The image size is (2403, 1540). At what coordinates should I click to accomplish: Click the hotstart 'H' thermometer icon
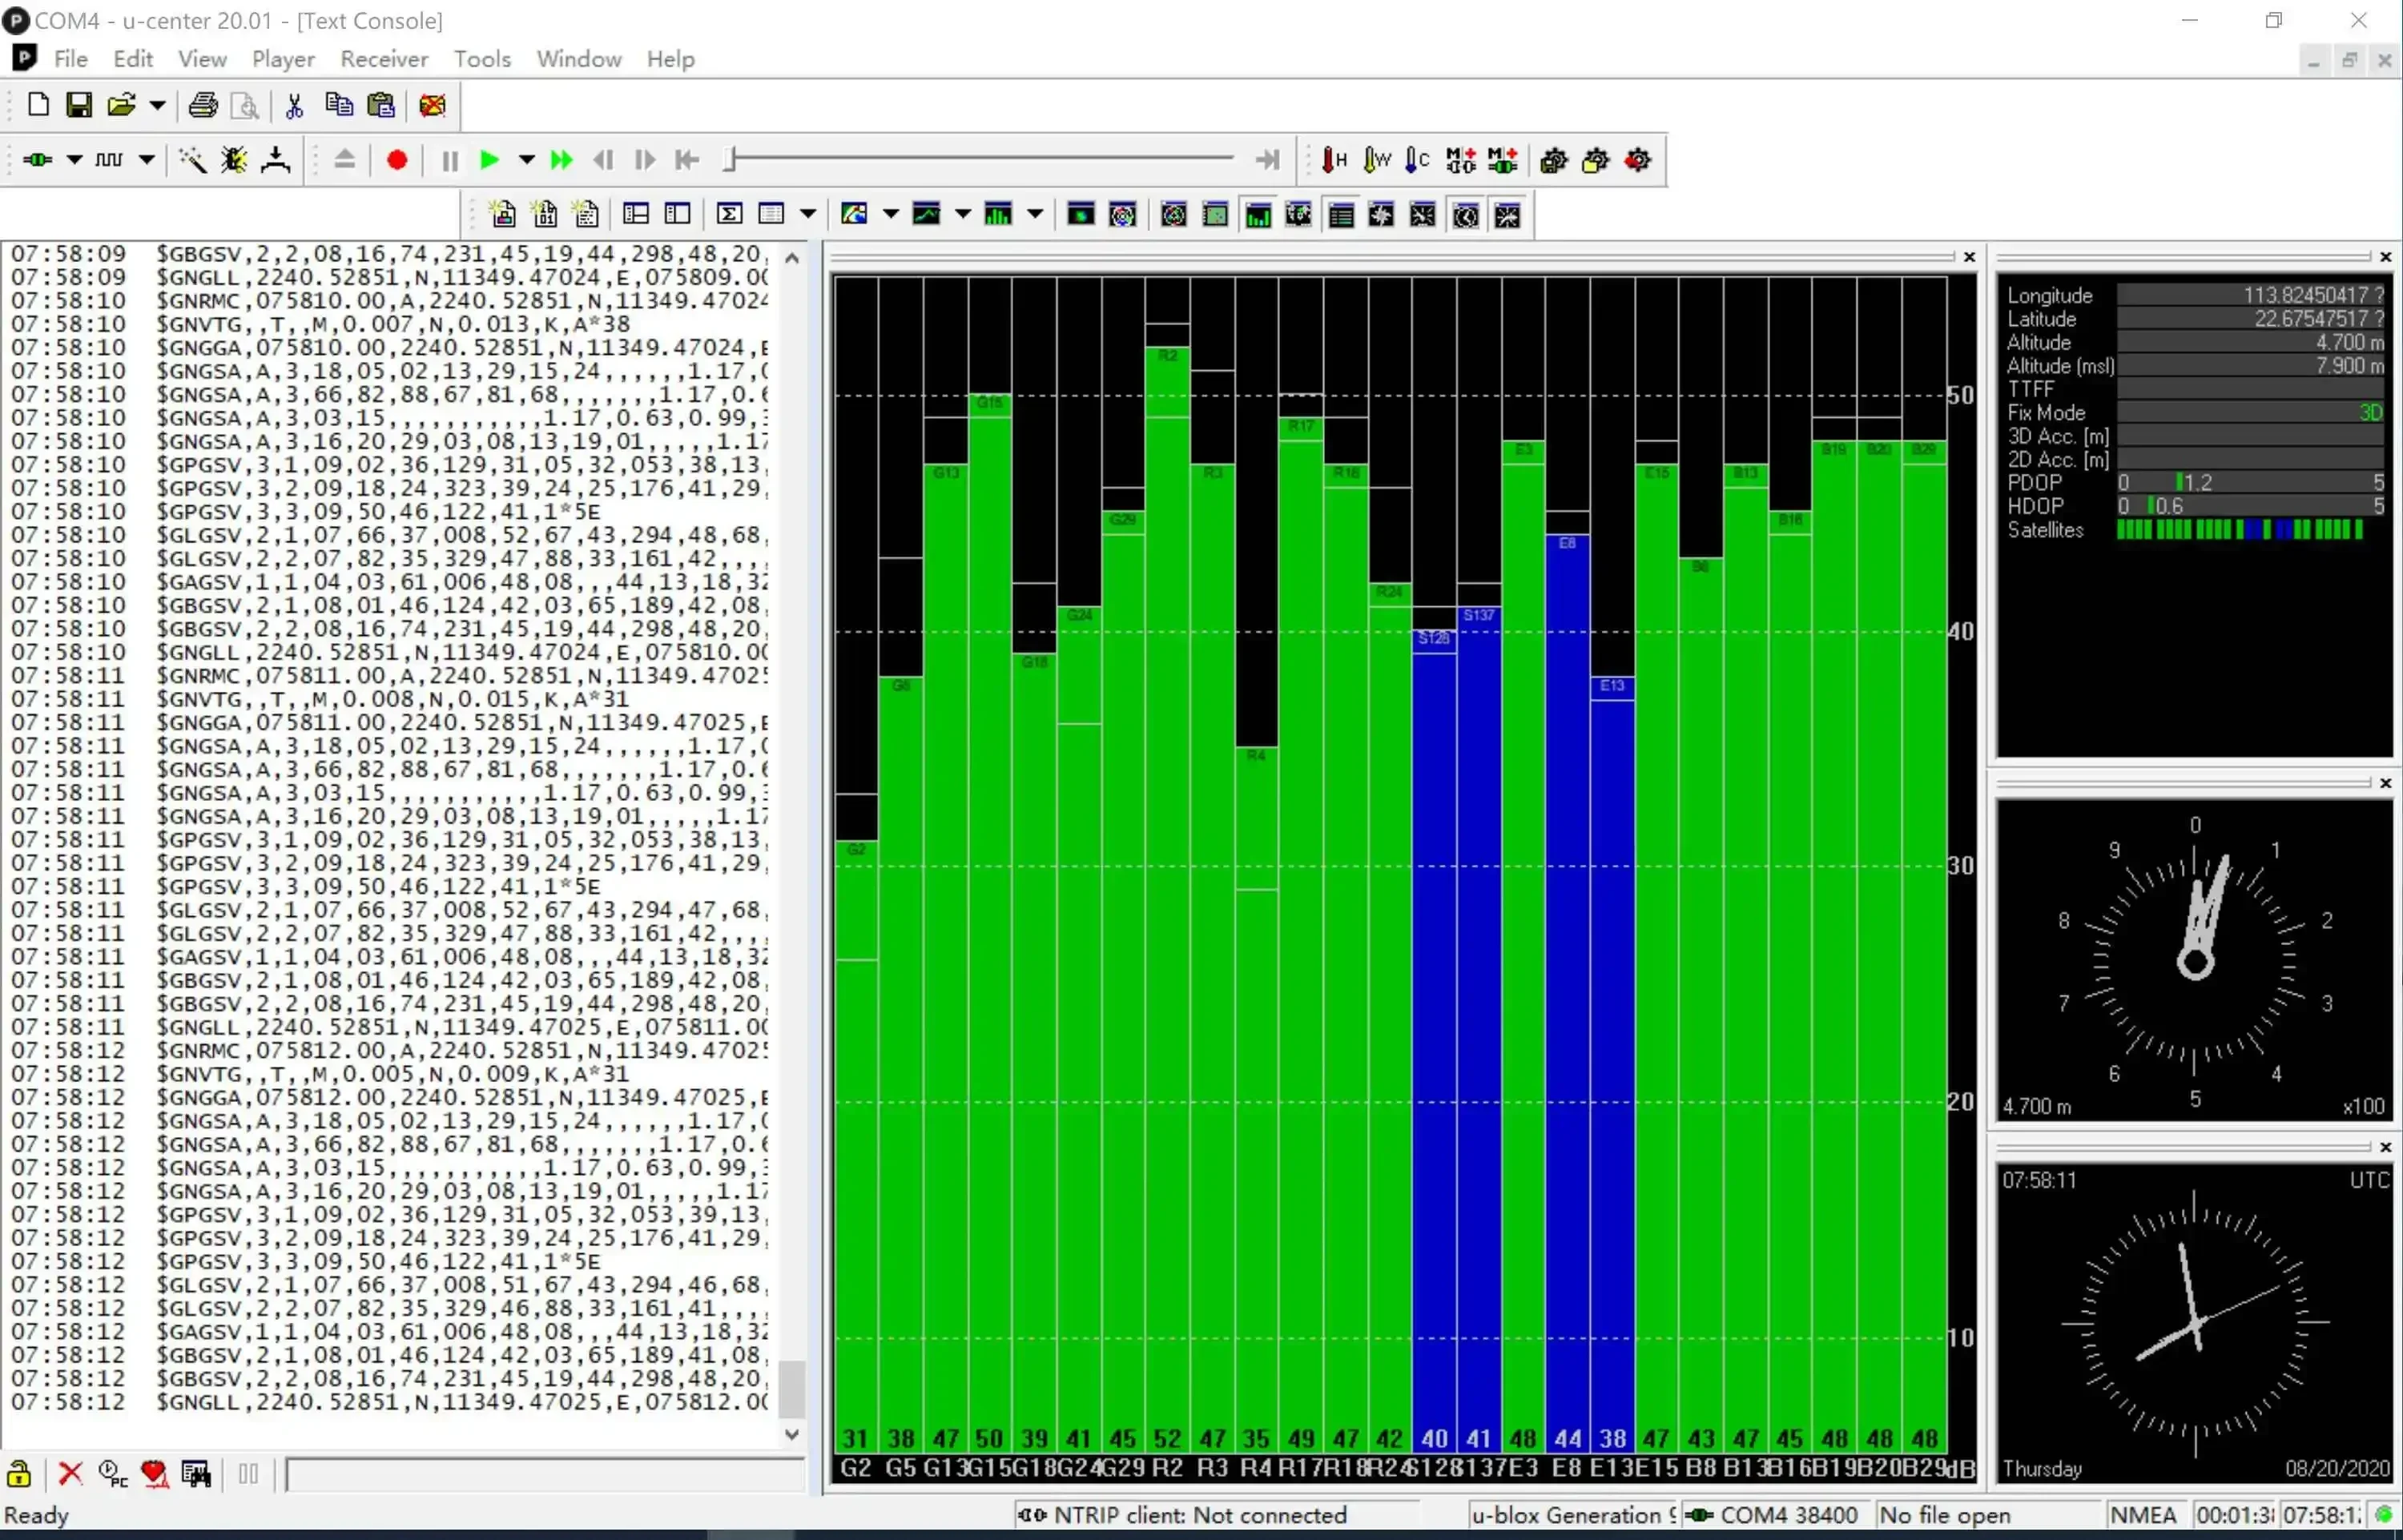click(1334, 160)
